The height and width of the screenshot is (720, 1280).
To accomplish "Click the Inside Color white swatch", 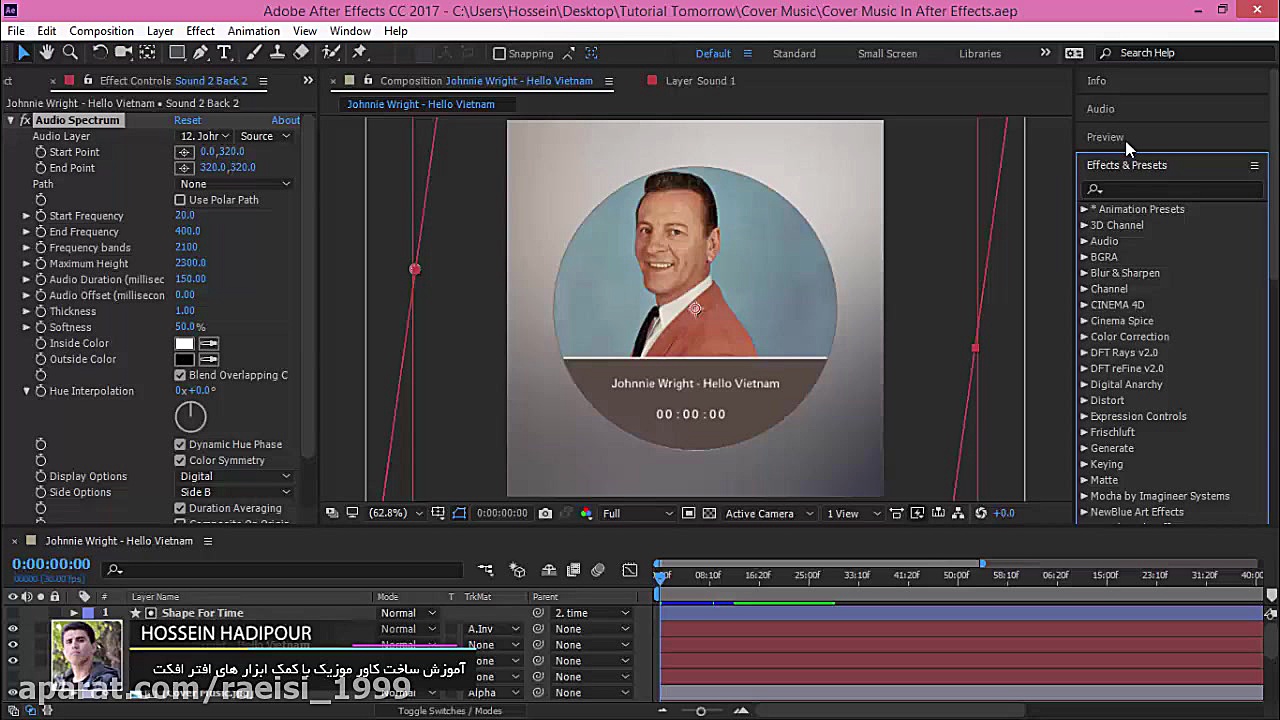I will (184, 343).
